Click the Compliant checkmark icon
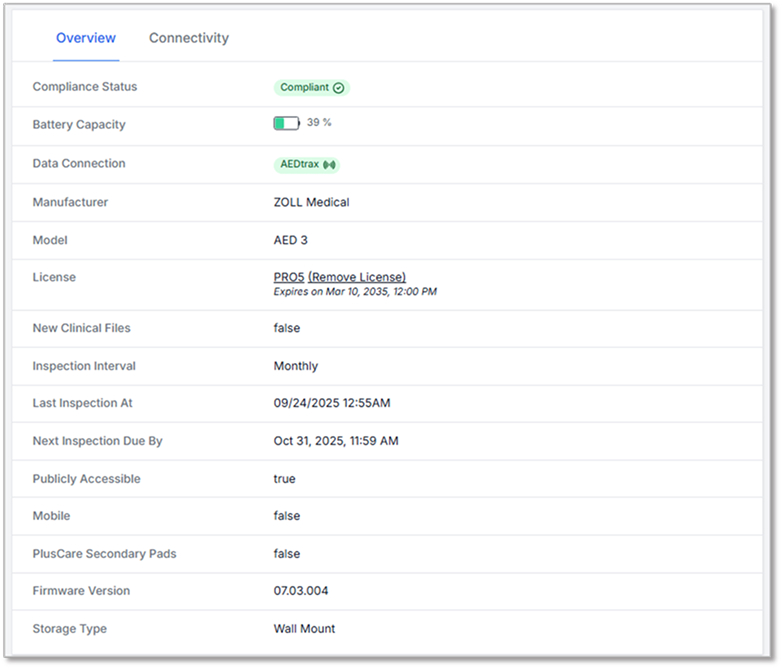This screenshot has height=668, width=782. (x=338, y=88)
